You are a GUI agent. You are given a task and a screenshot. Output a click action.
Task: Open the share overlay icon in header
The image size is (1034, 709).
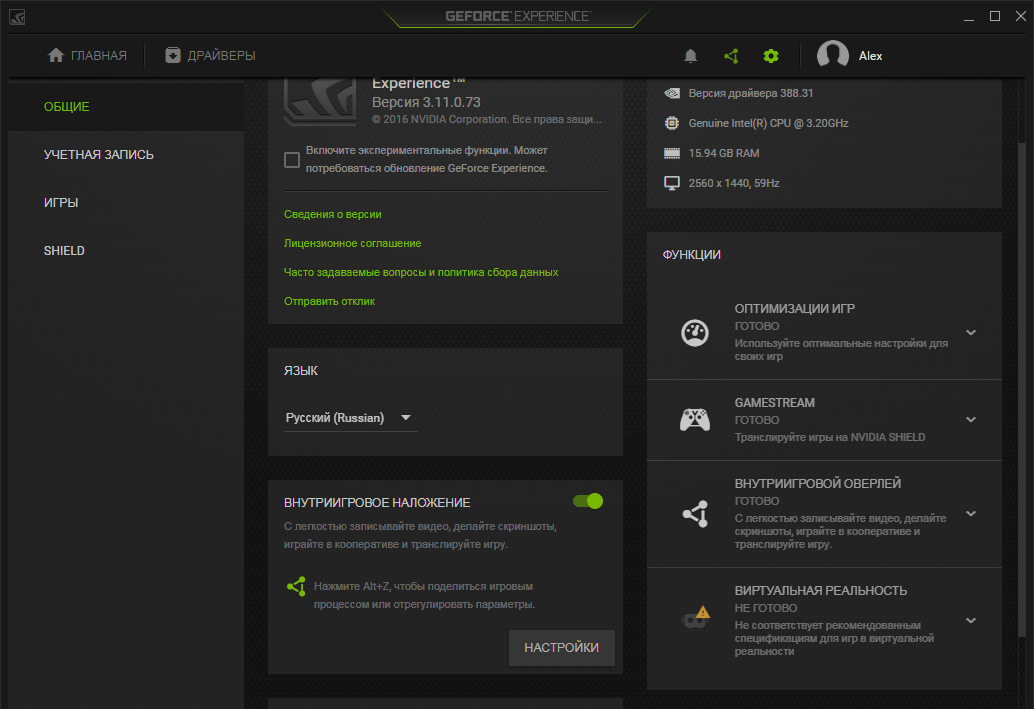[x=731, y=56]
